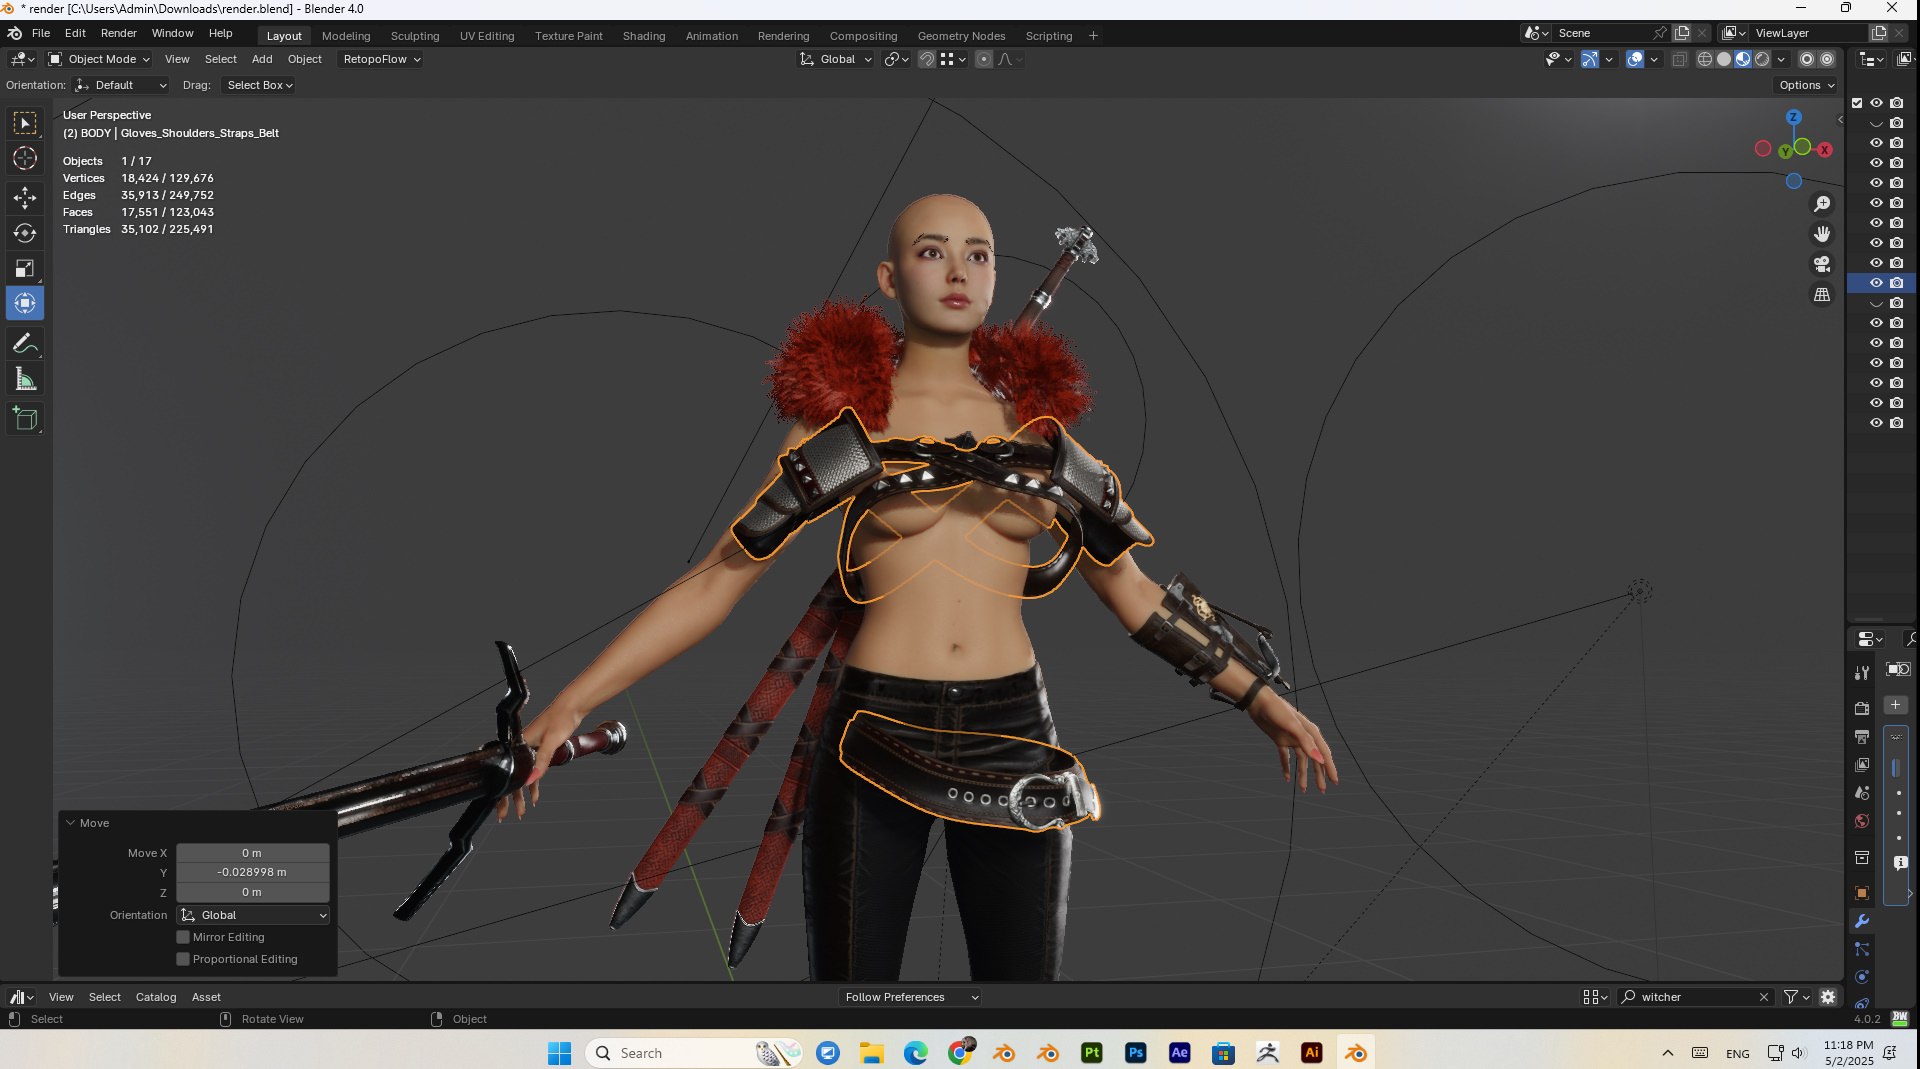The width and height of the screenshot is (1920, 1069).
Task: Open the Render menu
Action: coord(118,33)
